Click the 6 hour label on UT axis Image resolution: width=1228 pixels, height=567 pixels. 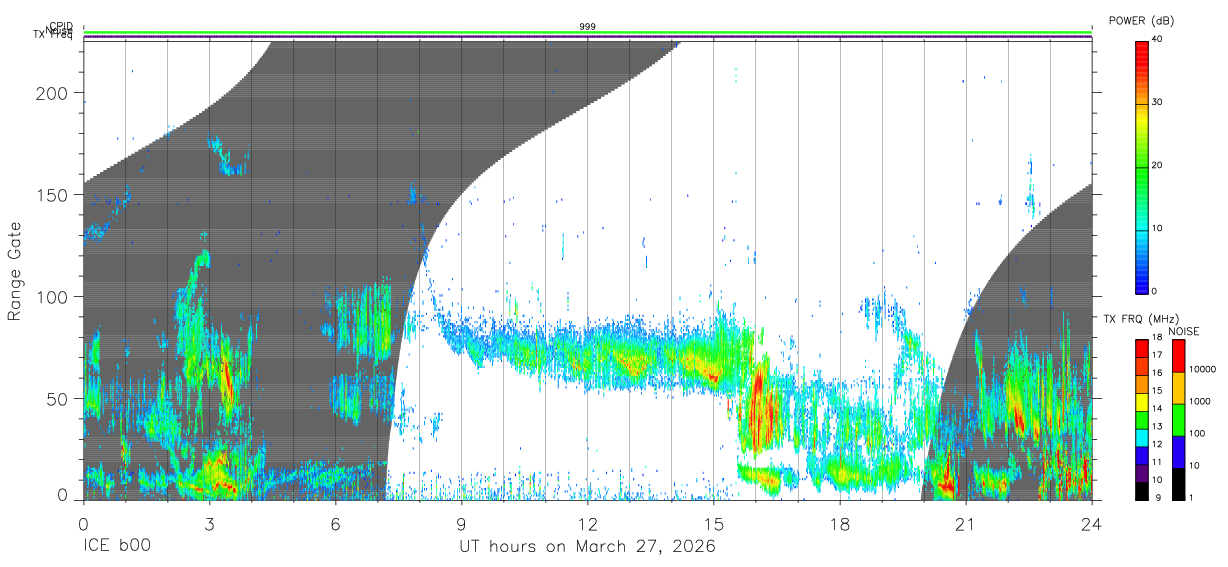[335, 524]
